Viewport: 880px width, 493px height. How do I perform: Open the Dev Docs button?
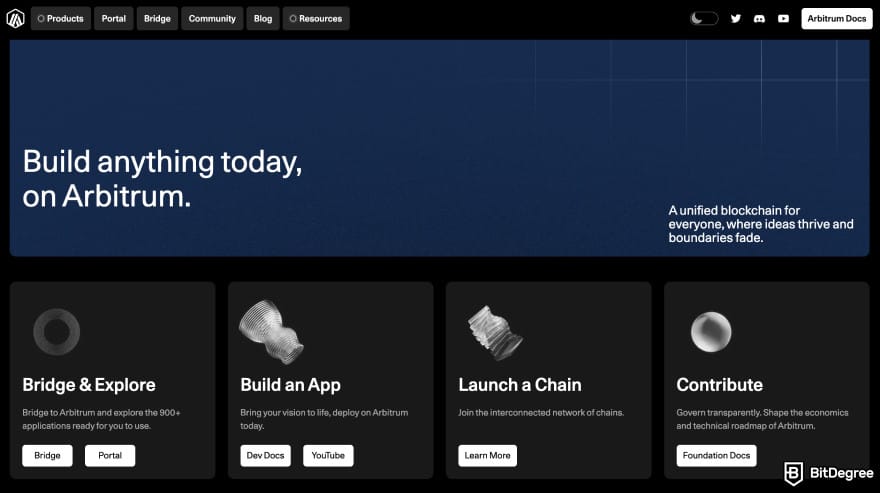(265, 455)
